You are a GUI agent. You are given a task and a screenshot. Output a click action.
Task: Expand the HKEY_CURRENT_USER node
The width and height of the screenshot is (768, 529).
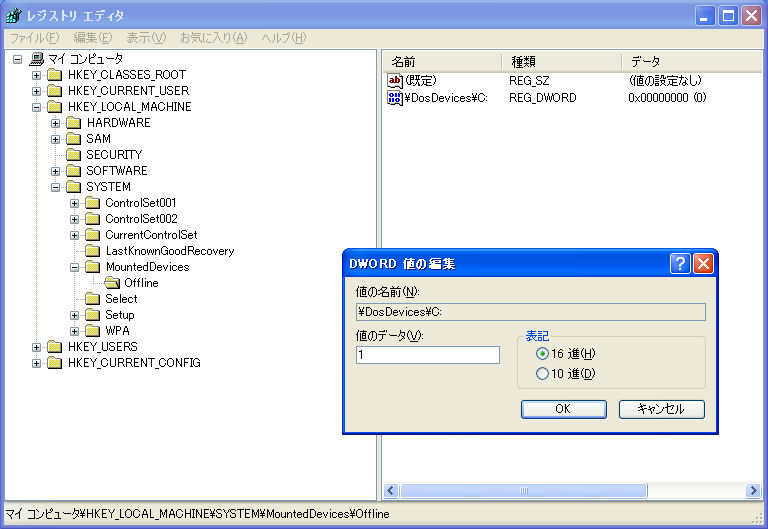tap(36, 91)
